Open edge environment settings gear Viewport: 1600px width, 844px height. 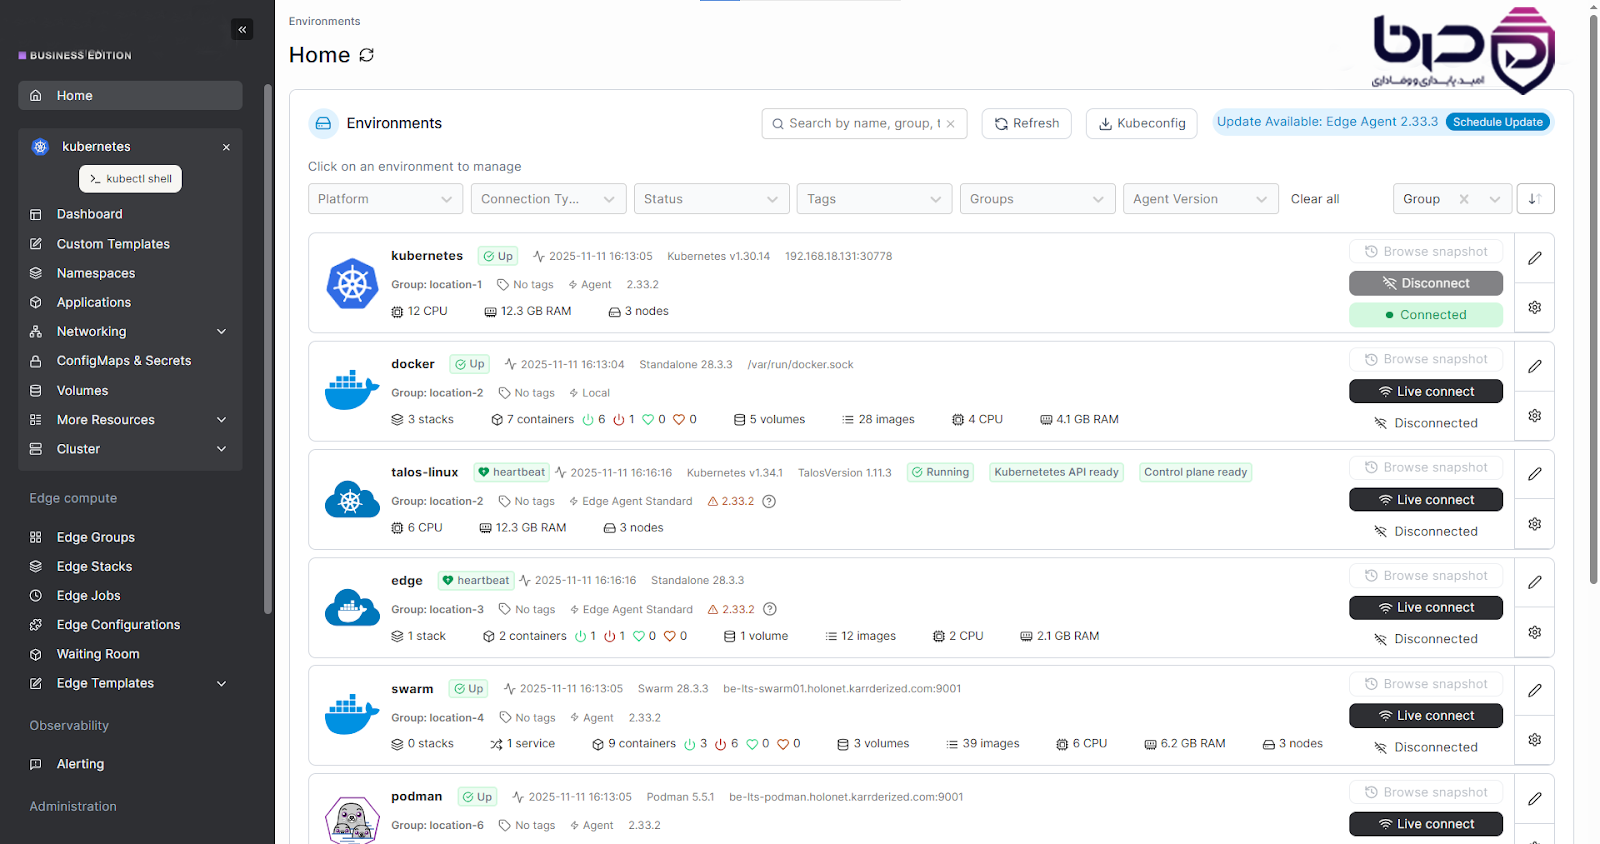(x=1534, y=632)
